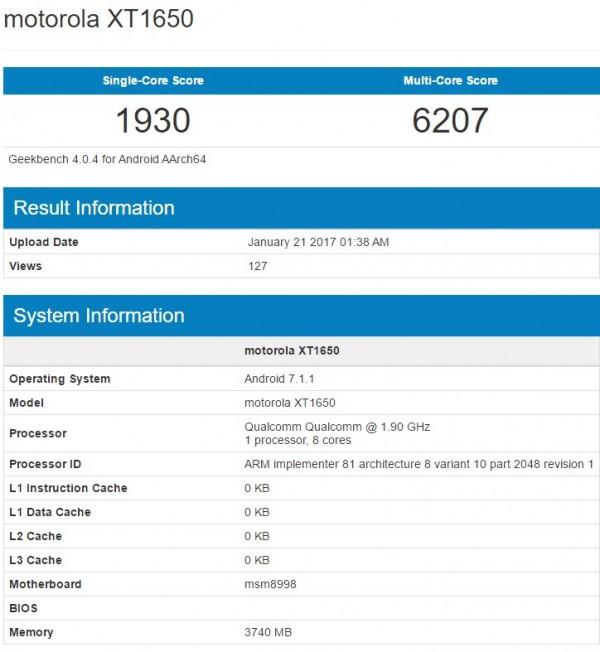This screenshot has width=600, height=652.
Task: Click the motorola XT1650 table column header
Action: pos(290,351)
